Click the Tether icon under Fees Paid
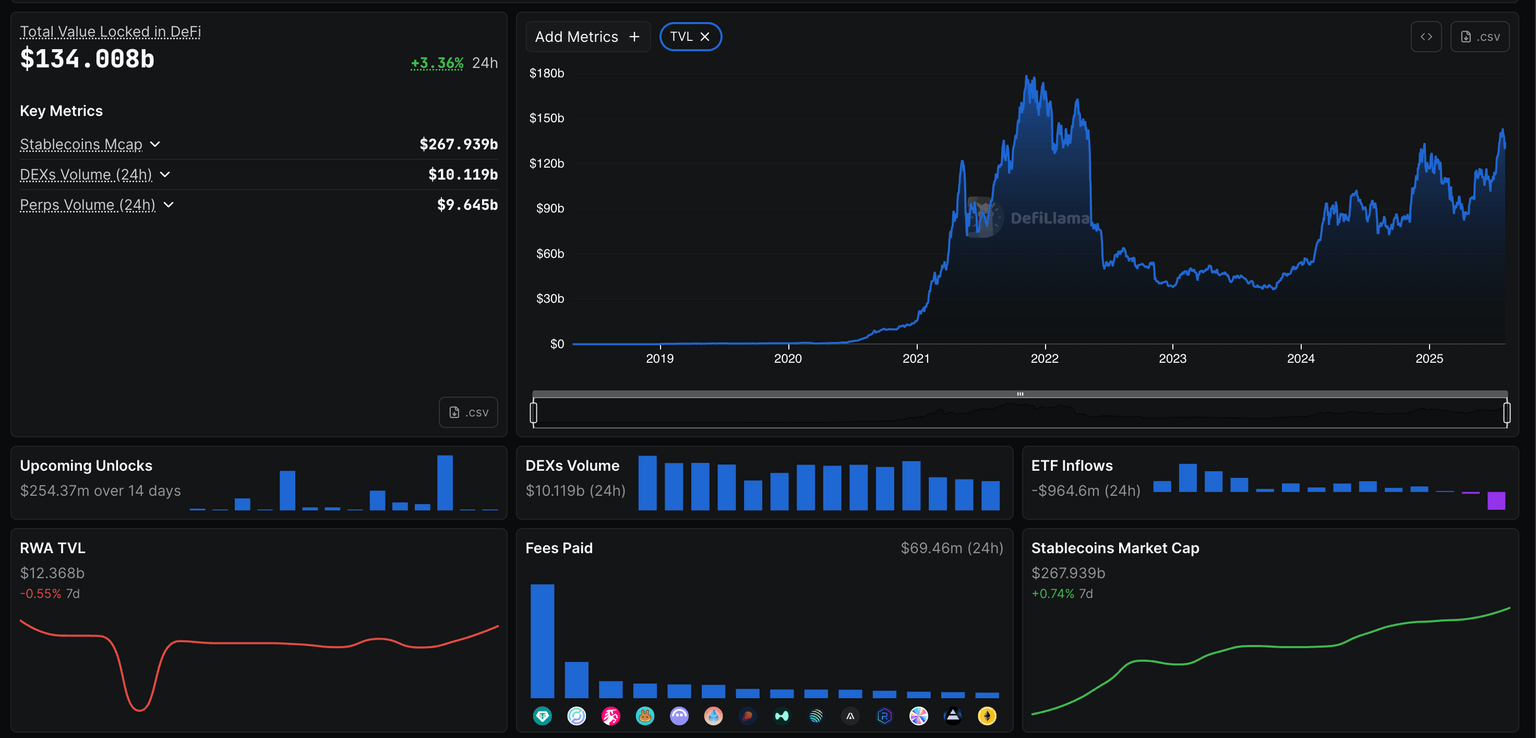Screen dimensions: 1536x738 pos(543,716)
